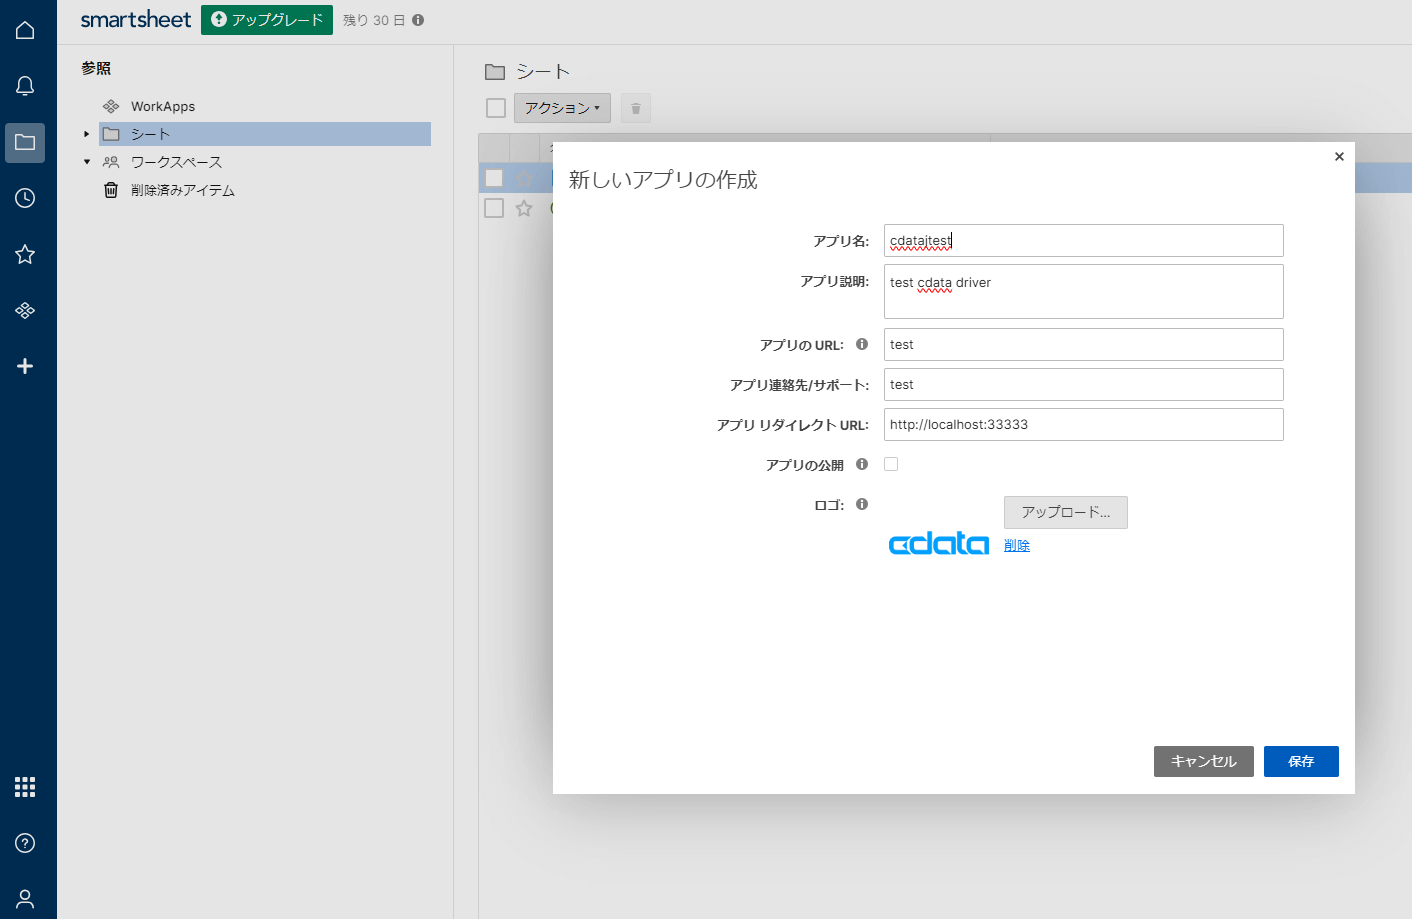1412x919 pixels.
Task: Select シート in the browse tree
Action: point(265,134)
